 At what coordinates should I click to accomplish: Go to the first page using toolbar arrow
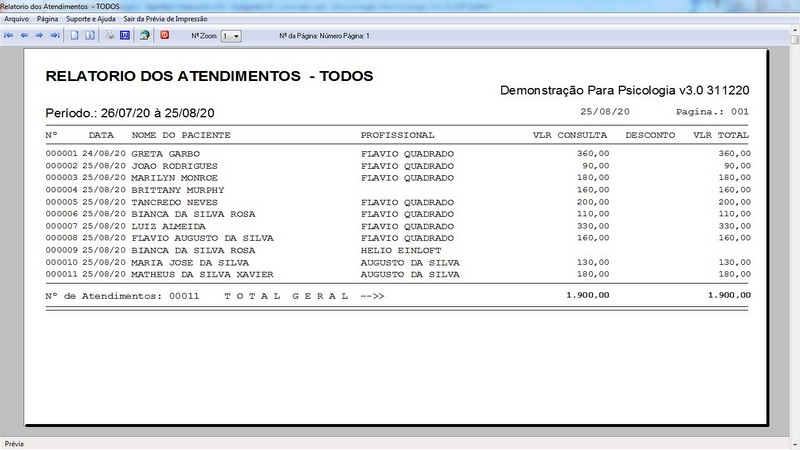coord(9,36)
